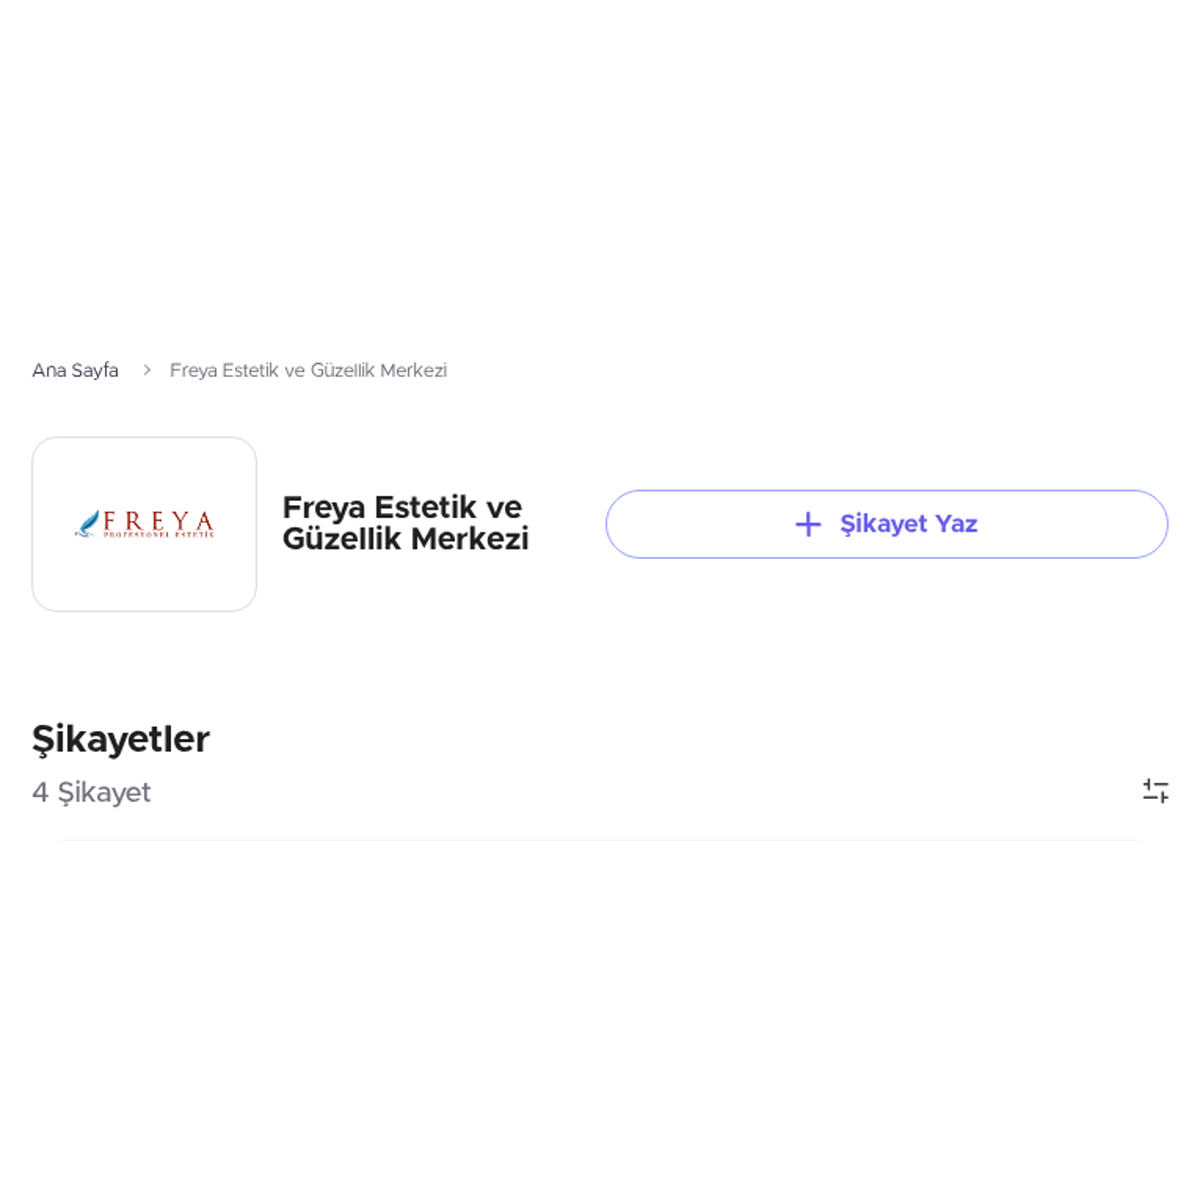The height and width of the screenshot is (1200, 1200).
Task: Click the Şikayet Yaz purple label text
Action: tap(908, 524)
